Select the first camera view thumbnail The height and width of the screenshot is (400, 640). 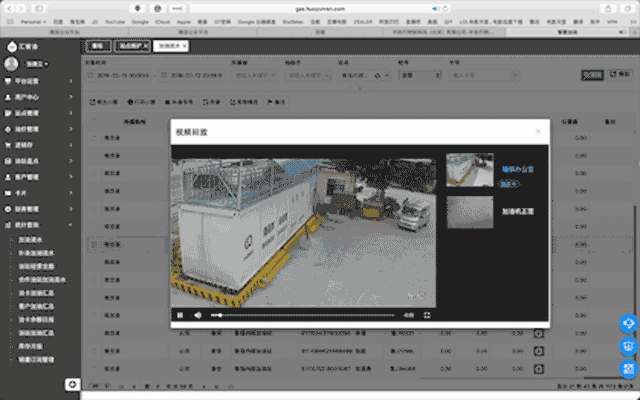(470, 170)
